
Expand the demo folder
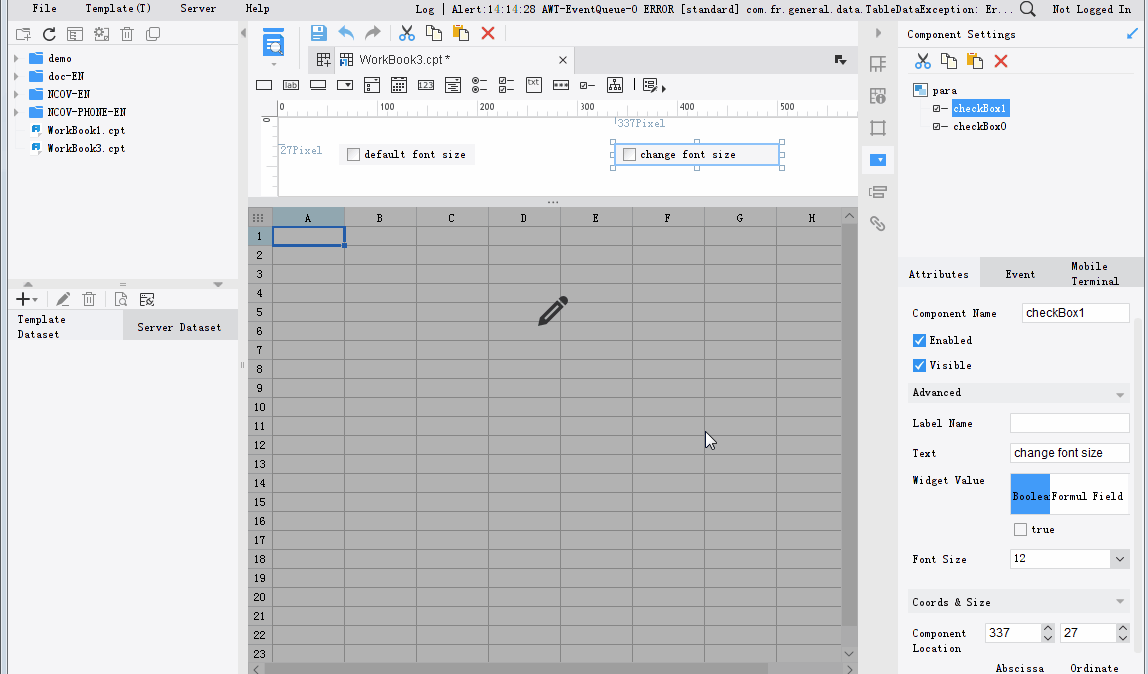click(x=15, y=58)
